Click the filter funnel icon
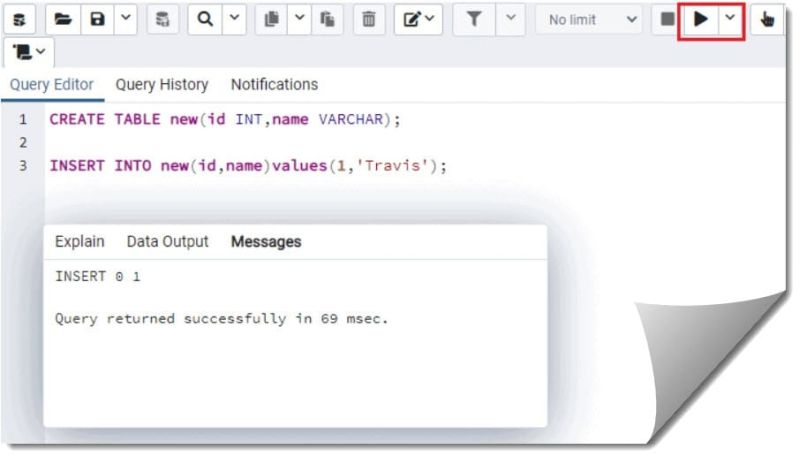The height and width of the screenshot is (457, 799). tap(474, 20)
